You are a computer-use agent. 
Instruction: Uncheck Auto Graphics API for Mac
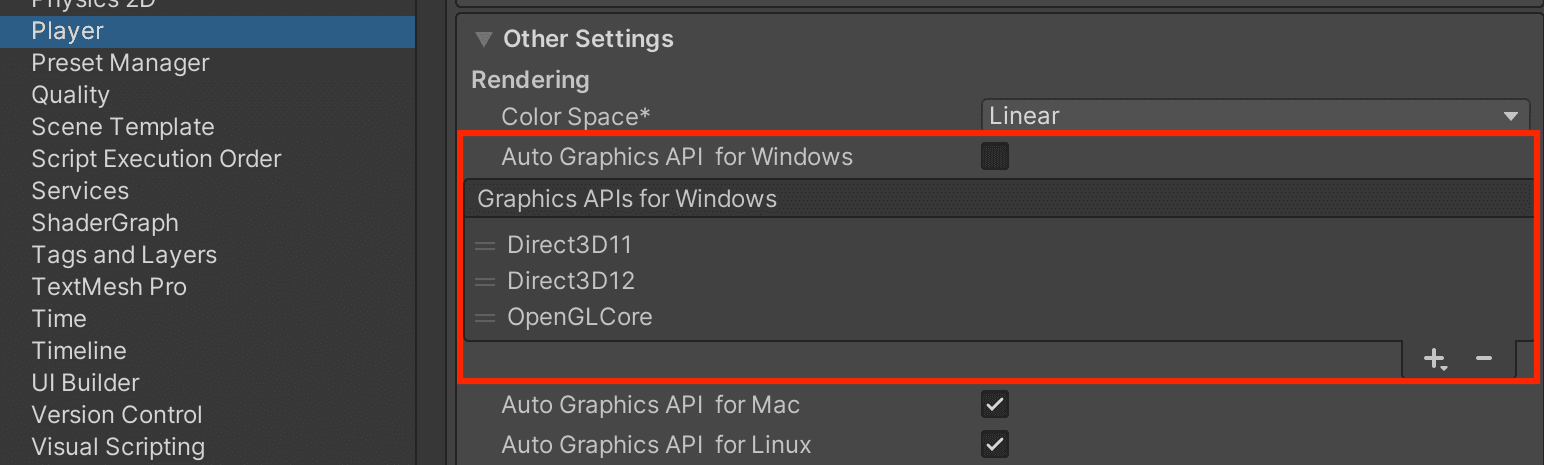click(x=995, y=405)
